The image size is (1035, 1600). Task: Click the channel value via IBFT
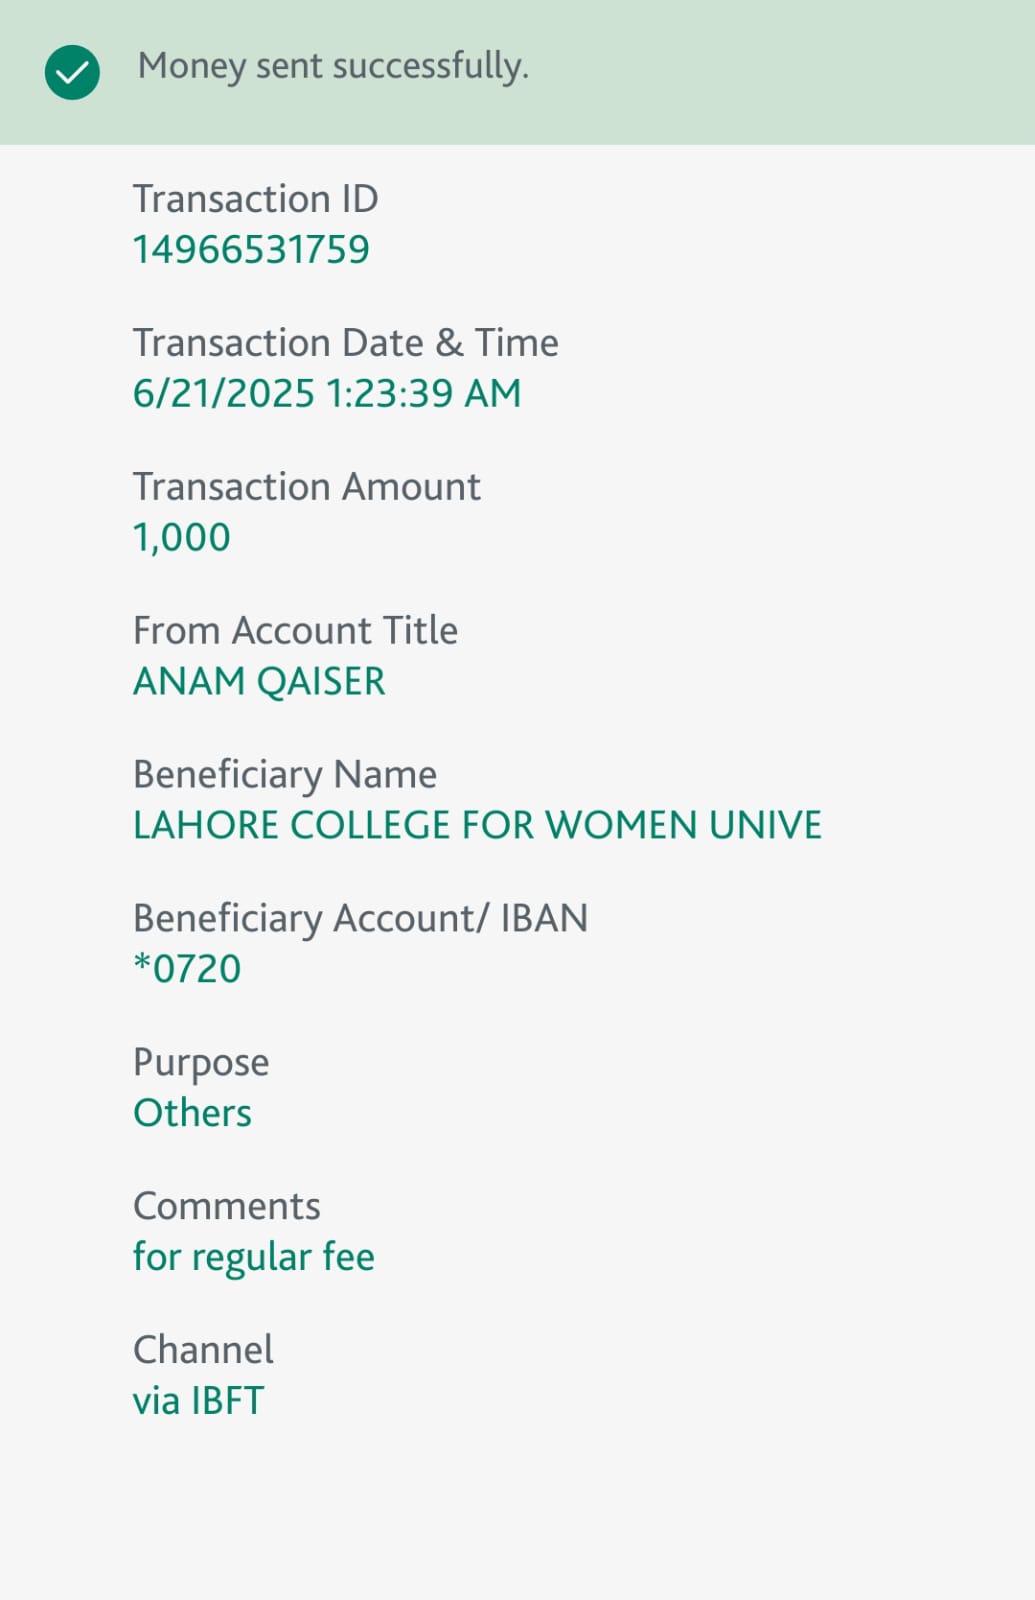[x=198, y=1401]
